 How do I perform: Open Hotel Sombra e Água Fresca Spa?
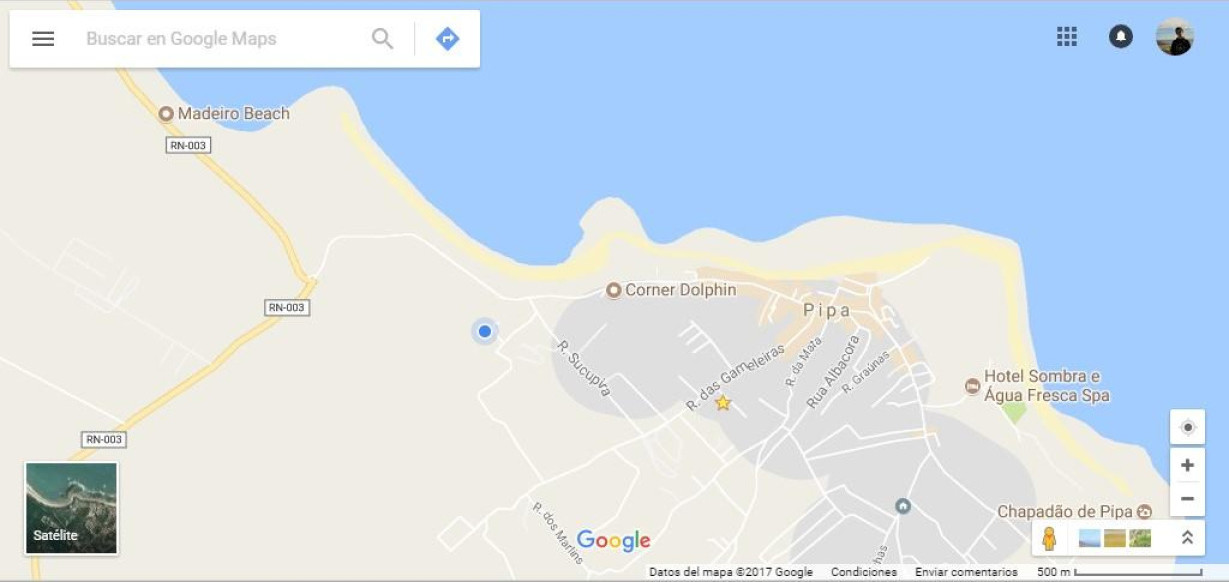coord(1037,385)
